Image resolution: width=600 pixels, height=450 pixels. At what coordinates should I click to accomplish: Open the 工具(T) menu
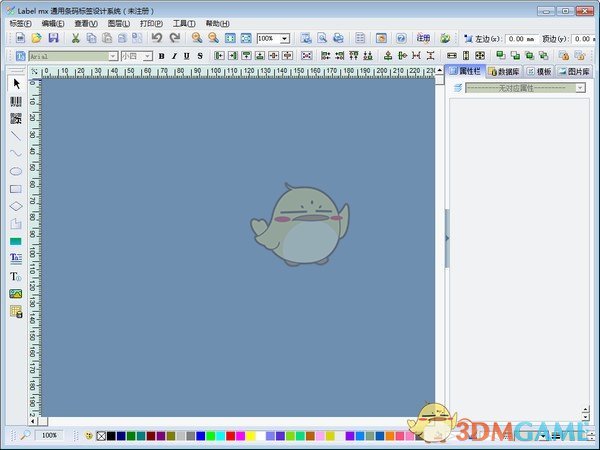click(x=184, y=24)
